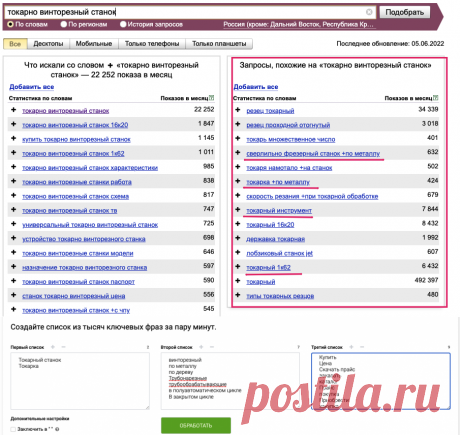The height and width of the screenshot is (435, 460).
Task: Open 'назначение токарно винторезного станка' link
Action: tap(85, 268)
